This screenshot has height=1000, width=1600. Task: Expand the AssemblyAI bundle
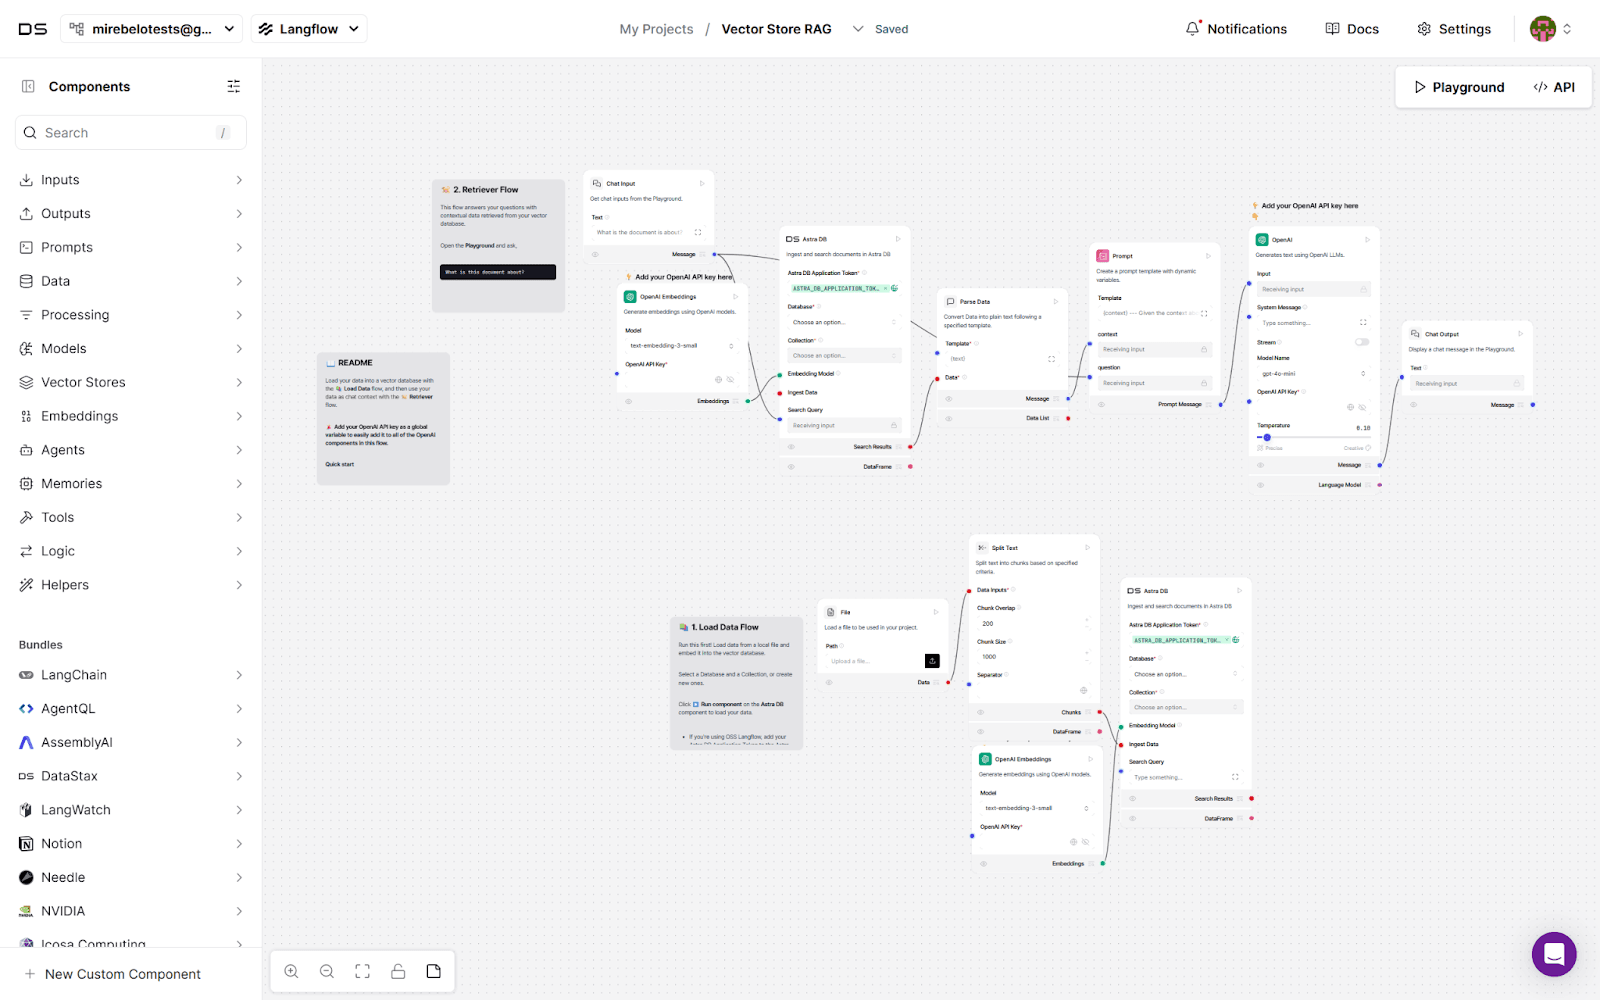(x=131, y=742)
